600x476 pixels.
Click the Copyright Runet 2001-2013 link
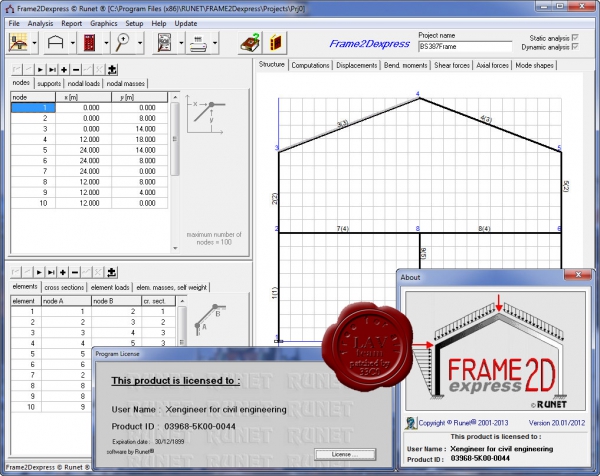tap(463, 423)
